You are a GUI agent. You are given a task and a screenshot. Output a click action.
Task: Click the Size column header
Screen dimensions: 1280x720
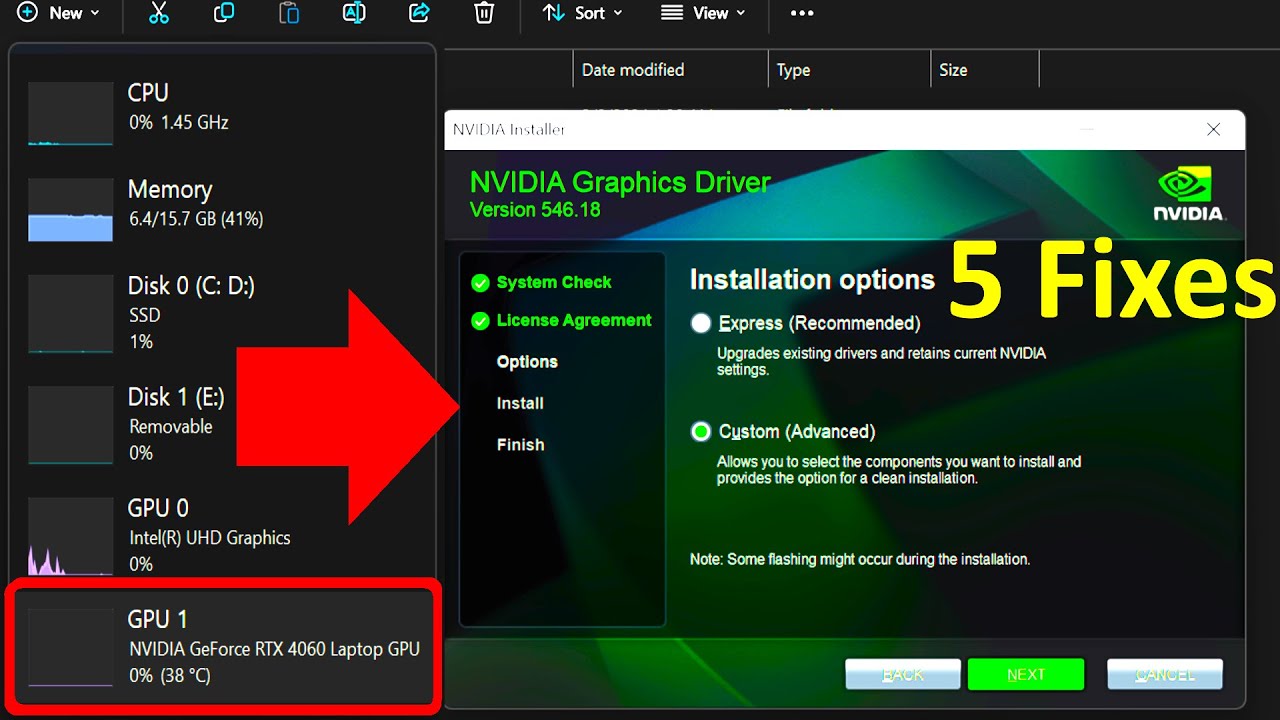coord(953,70)
